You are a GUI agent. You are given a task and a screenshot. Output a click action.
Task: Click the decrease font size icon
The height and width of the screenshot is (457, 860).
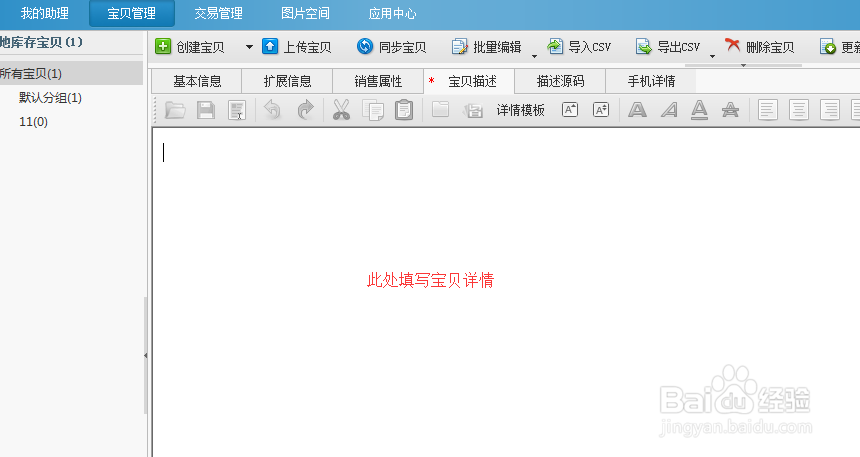click(601, 110)
